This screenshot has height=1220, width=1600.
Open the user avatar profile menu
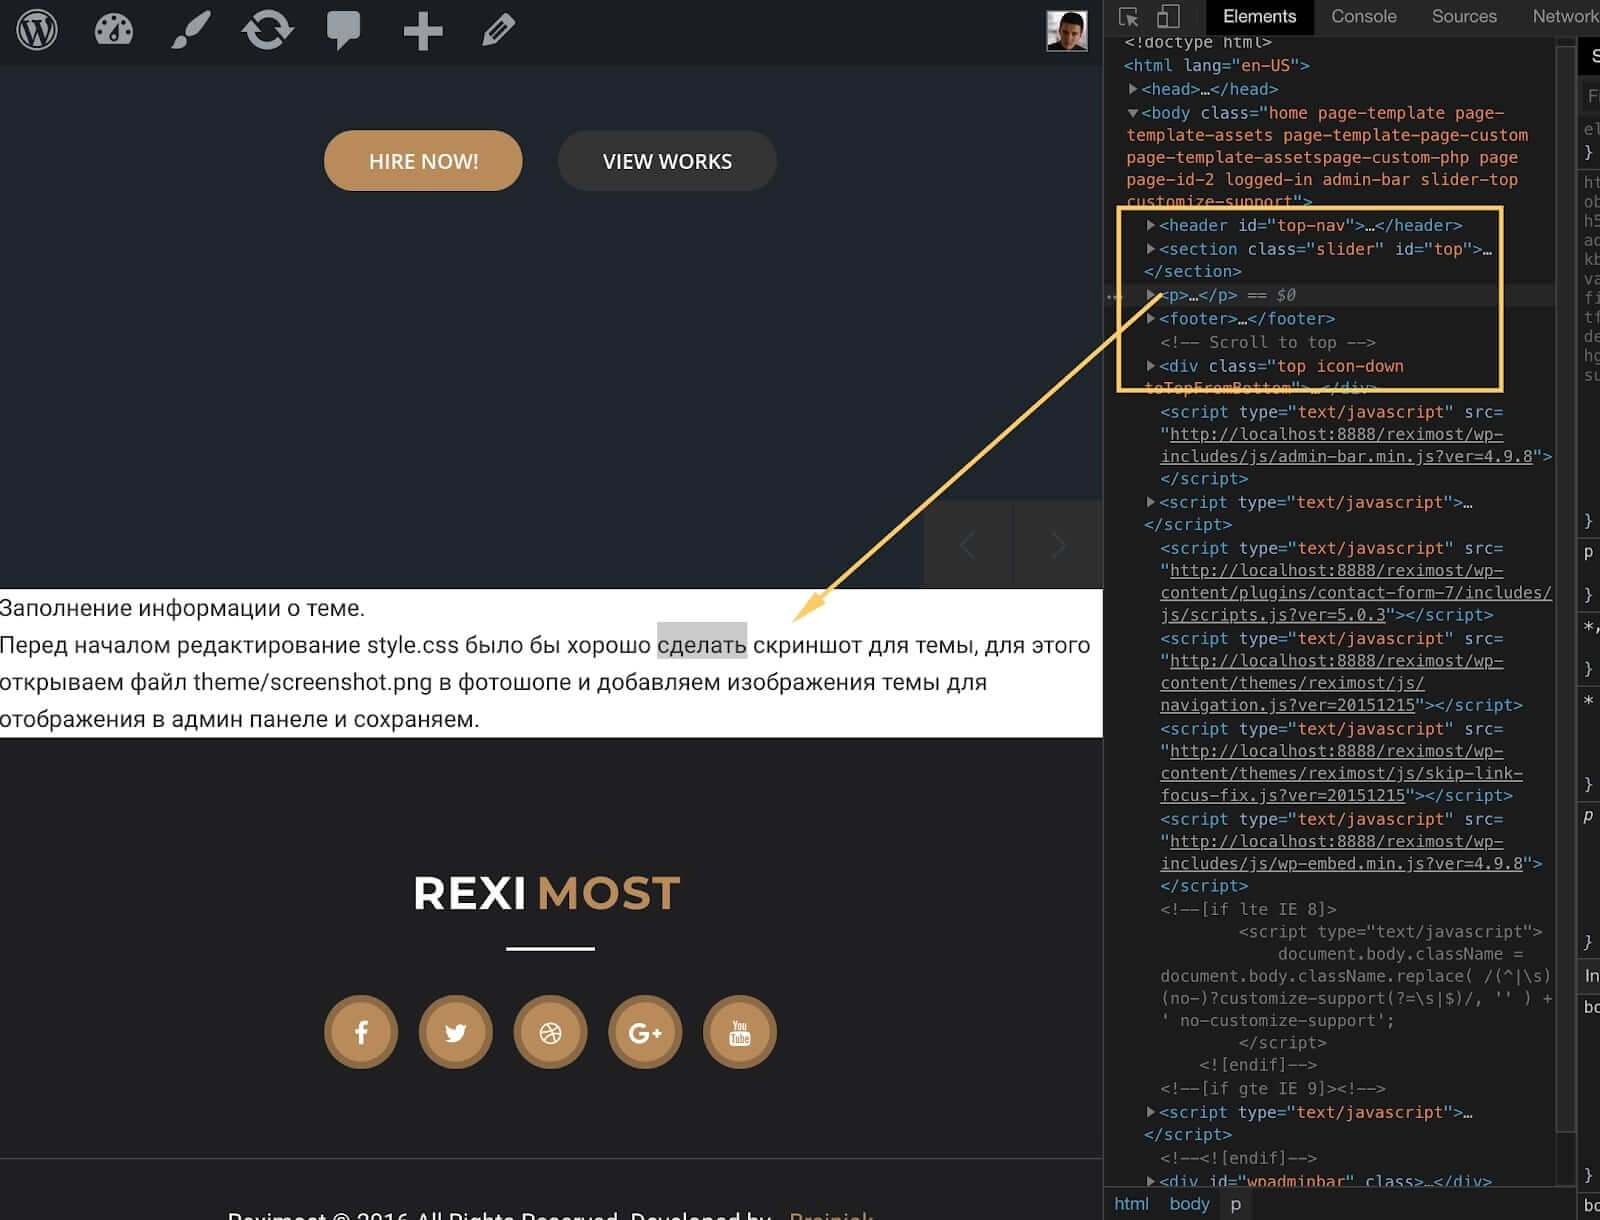click(1066, 31)
